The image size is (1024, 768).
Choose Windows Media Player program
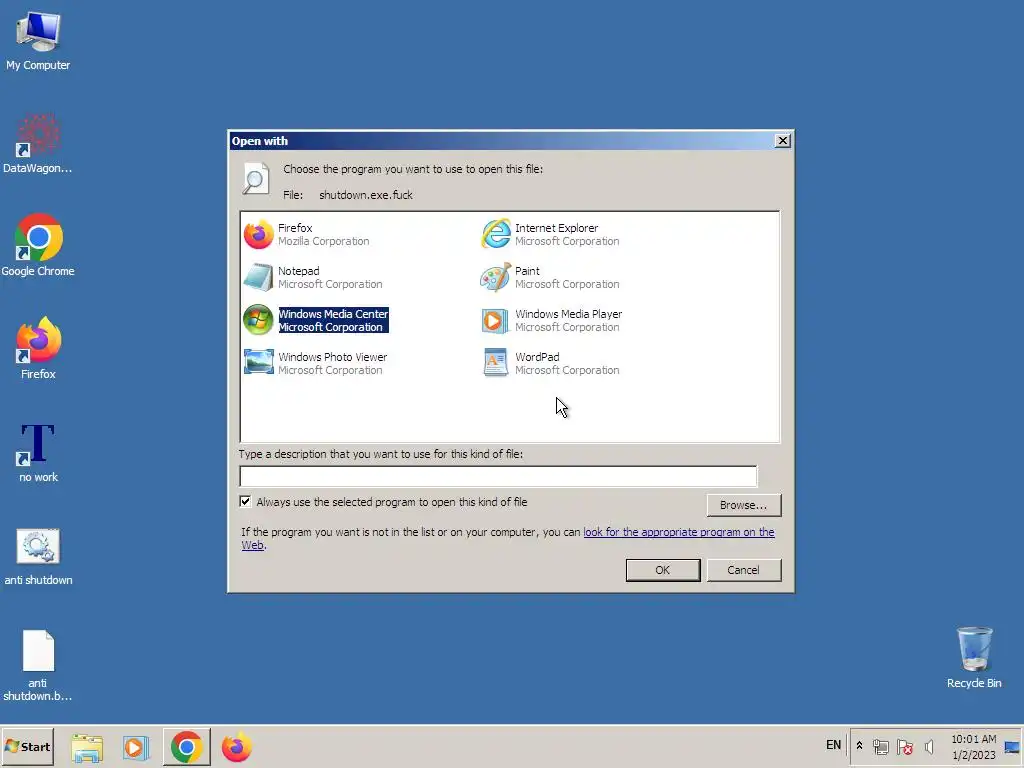[552, 320]
